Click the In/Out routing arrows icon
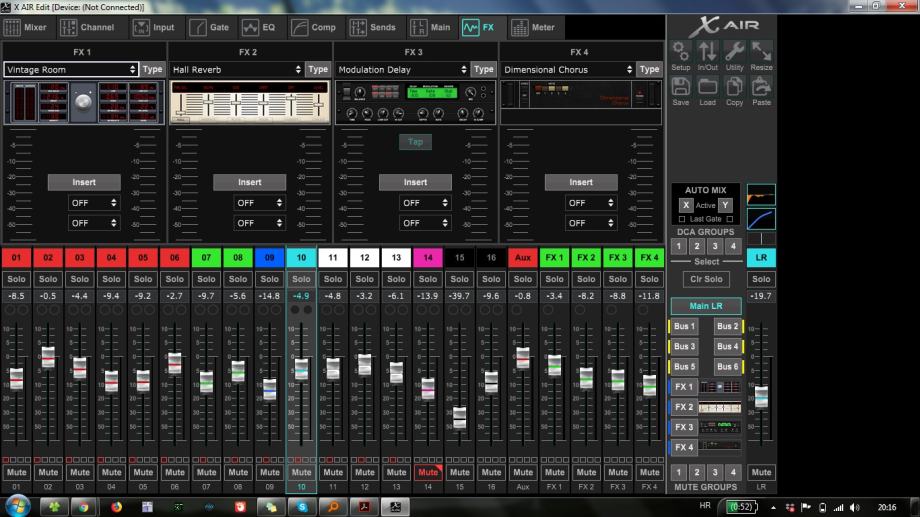The width and height of the screenshot is (920, 517). pos(707,54)
